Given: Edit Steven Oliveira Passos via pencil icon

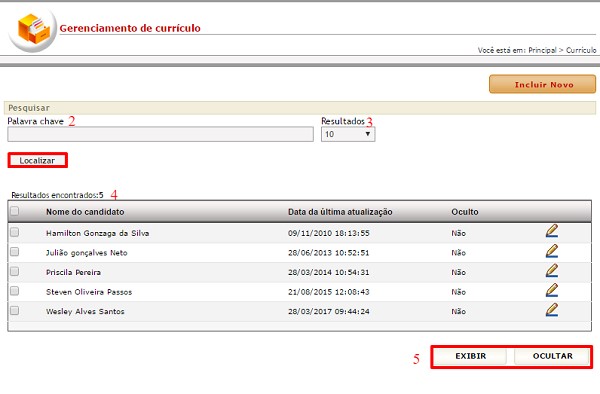Looking at the screenshot, I should 551,290.
